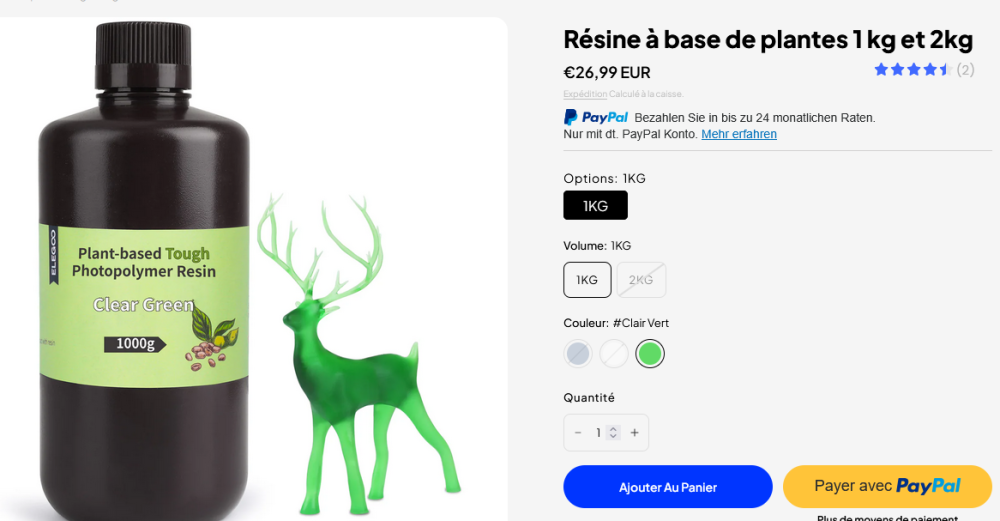This screenshot has height=521, width=1000.
Task: Click Plus de moyens de paiement link
Action: click(x=887, y=517)
